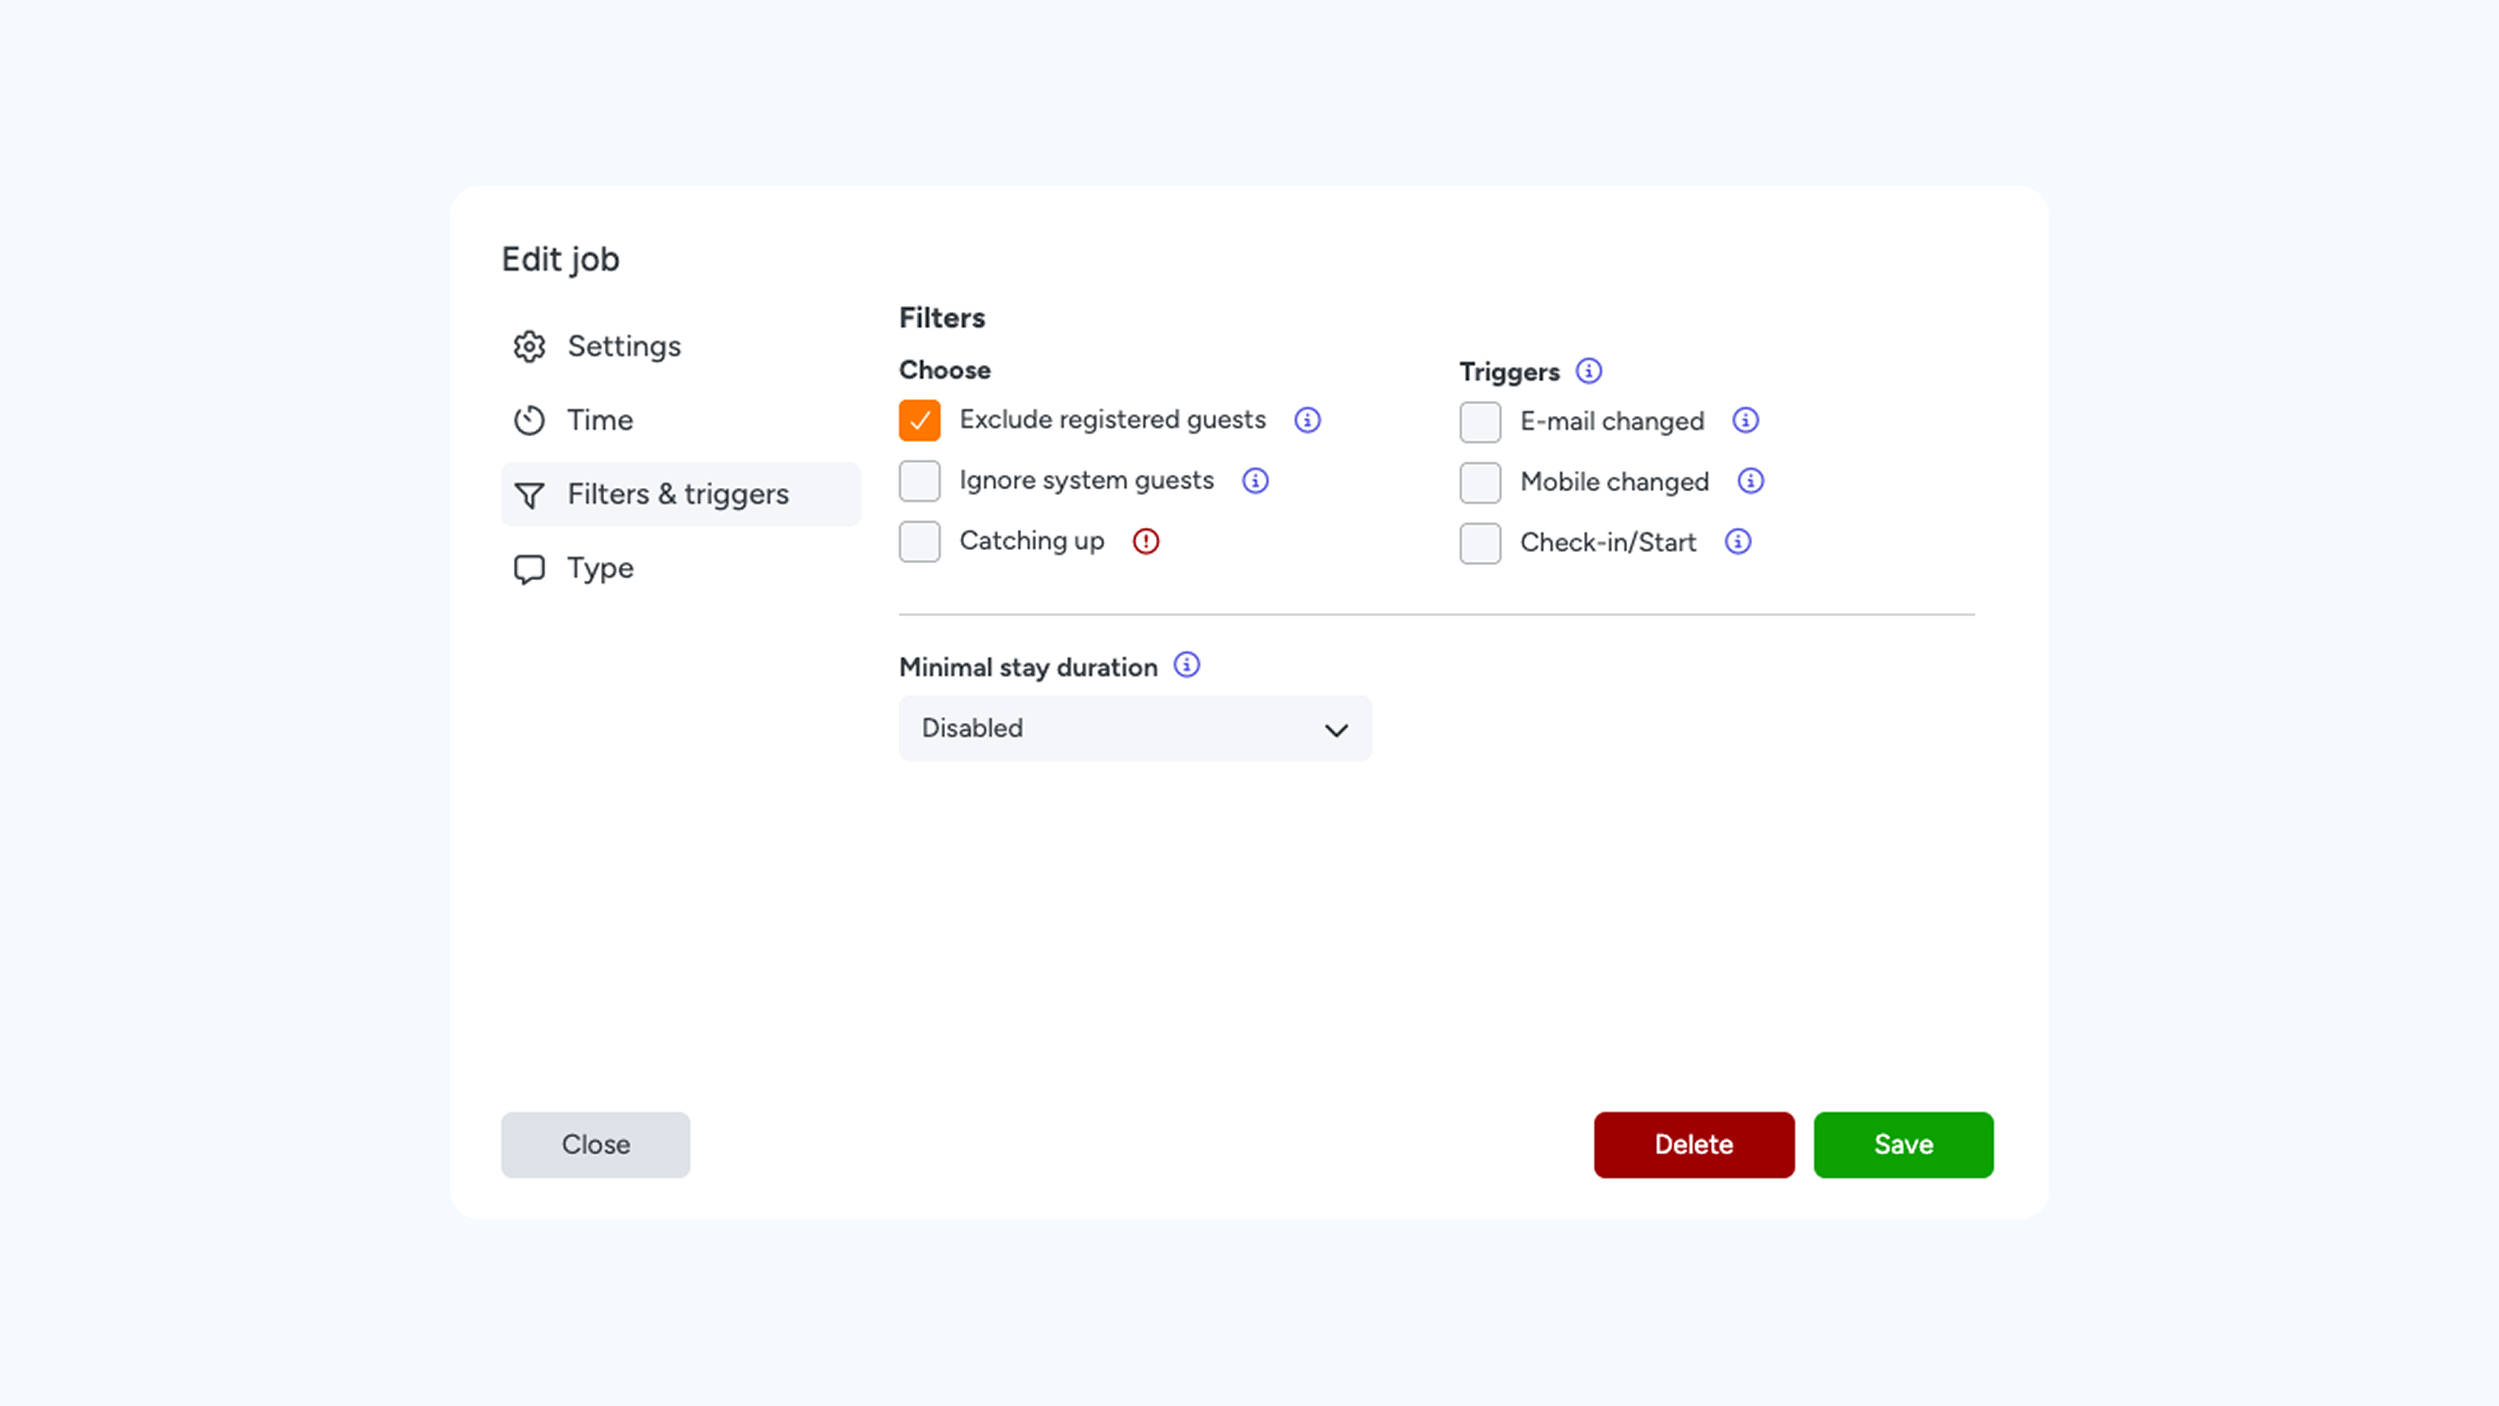Switch to the Time section
Viewport: 2499px width, 1406px height.
(680, 420)
